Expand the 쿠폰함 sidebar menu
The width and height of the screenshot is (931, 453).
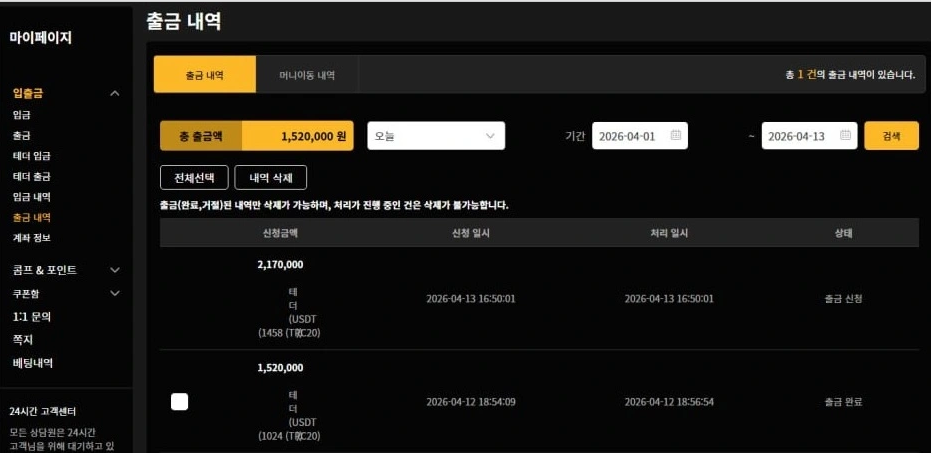click(x=114, y=293)
